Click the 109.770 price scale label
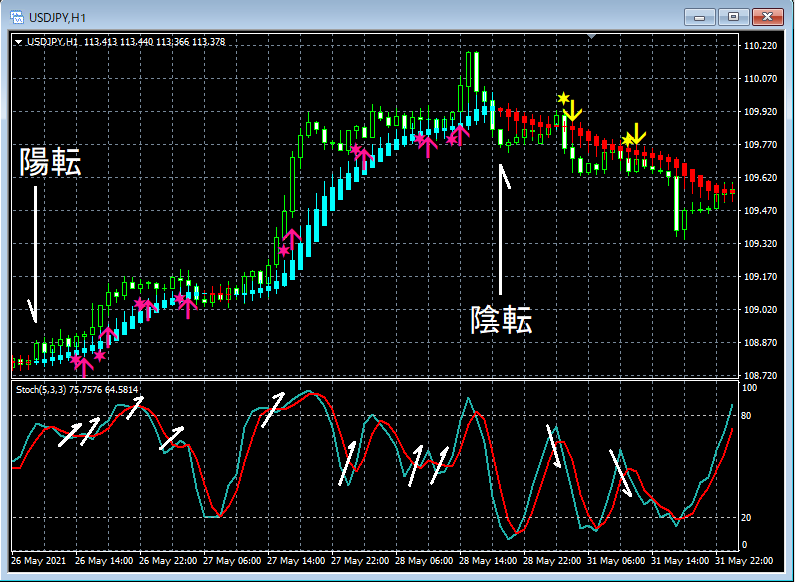The image size is (796, 582). 760,145
